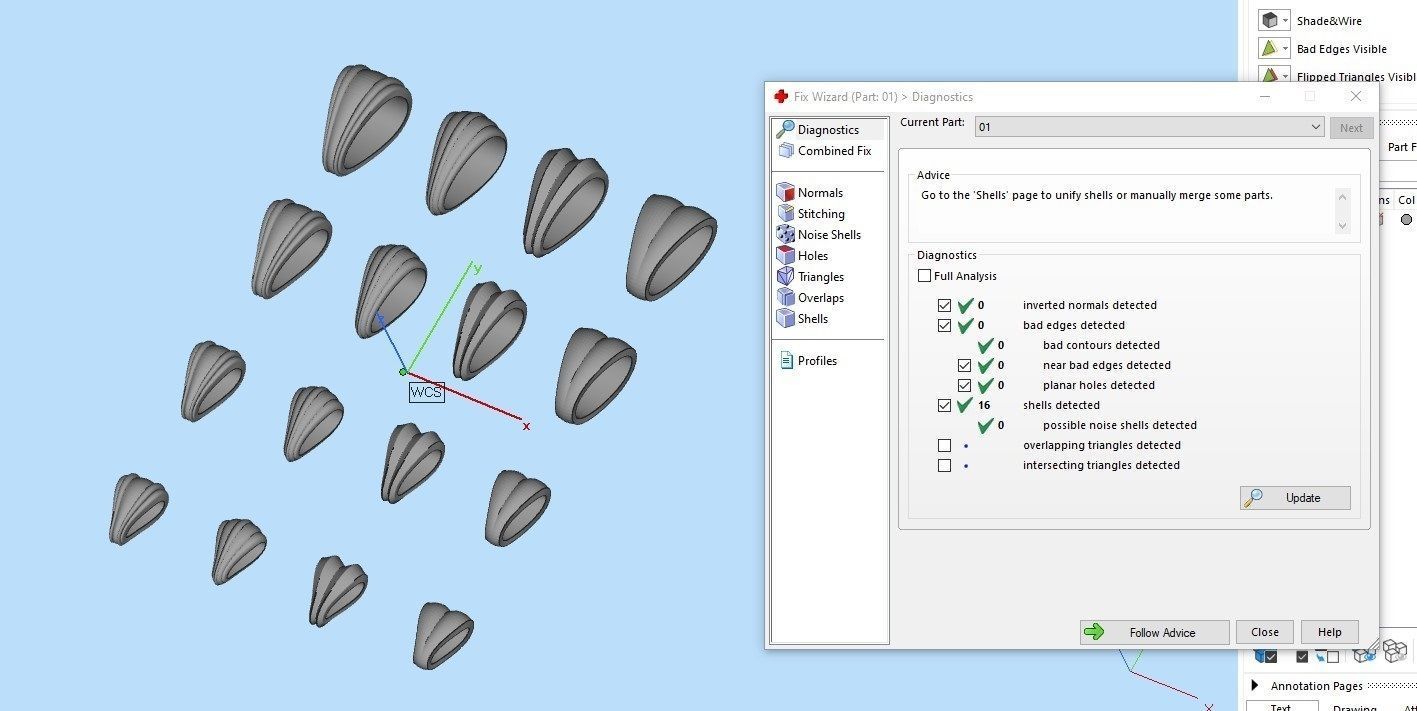Open the Profiles page
The height and width of the screenshot is (711, 1417).
[819, 361]
